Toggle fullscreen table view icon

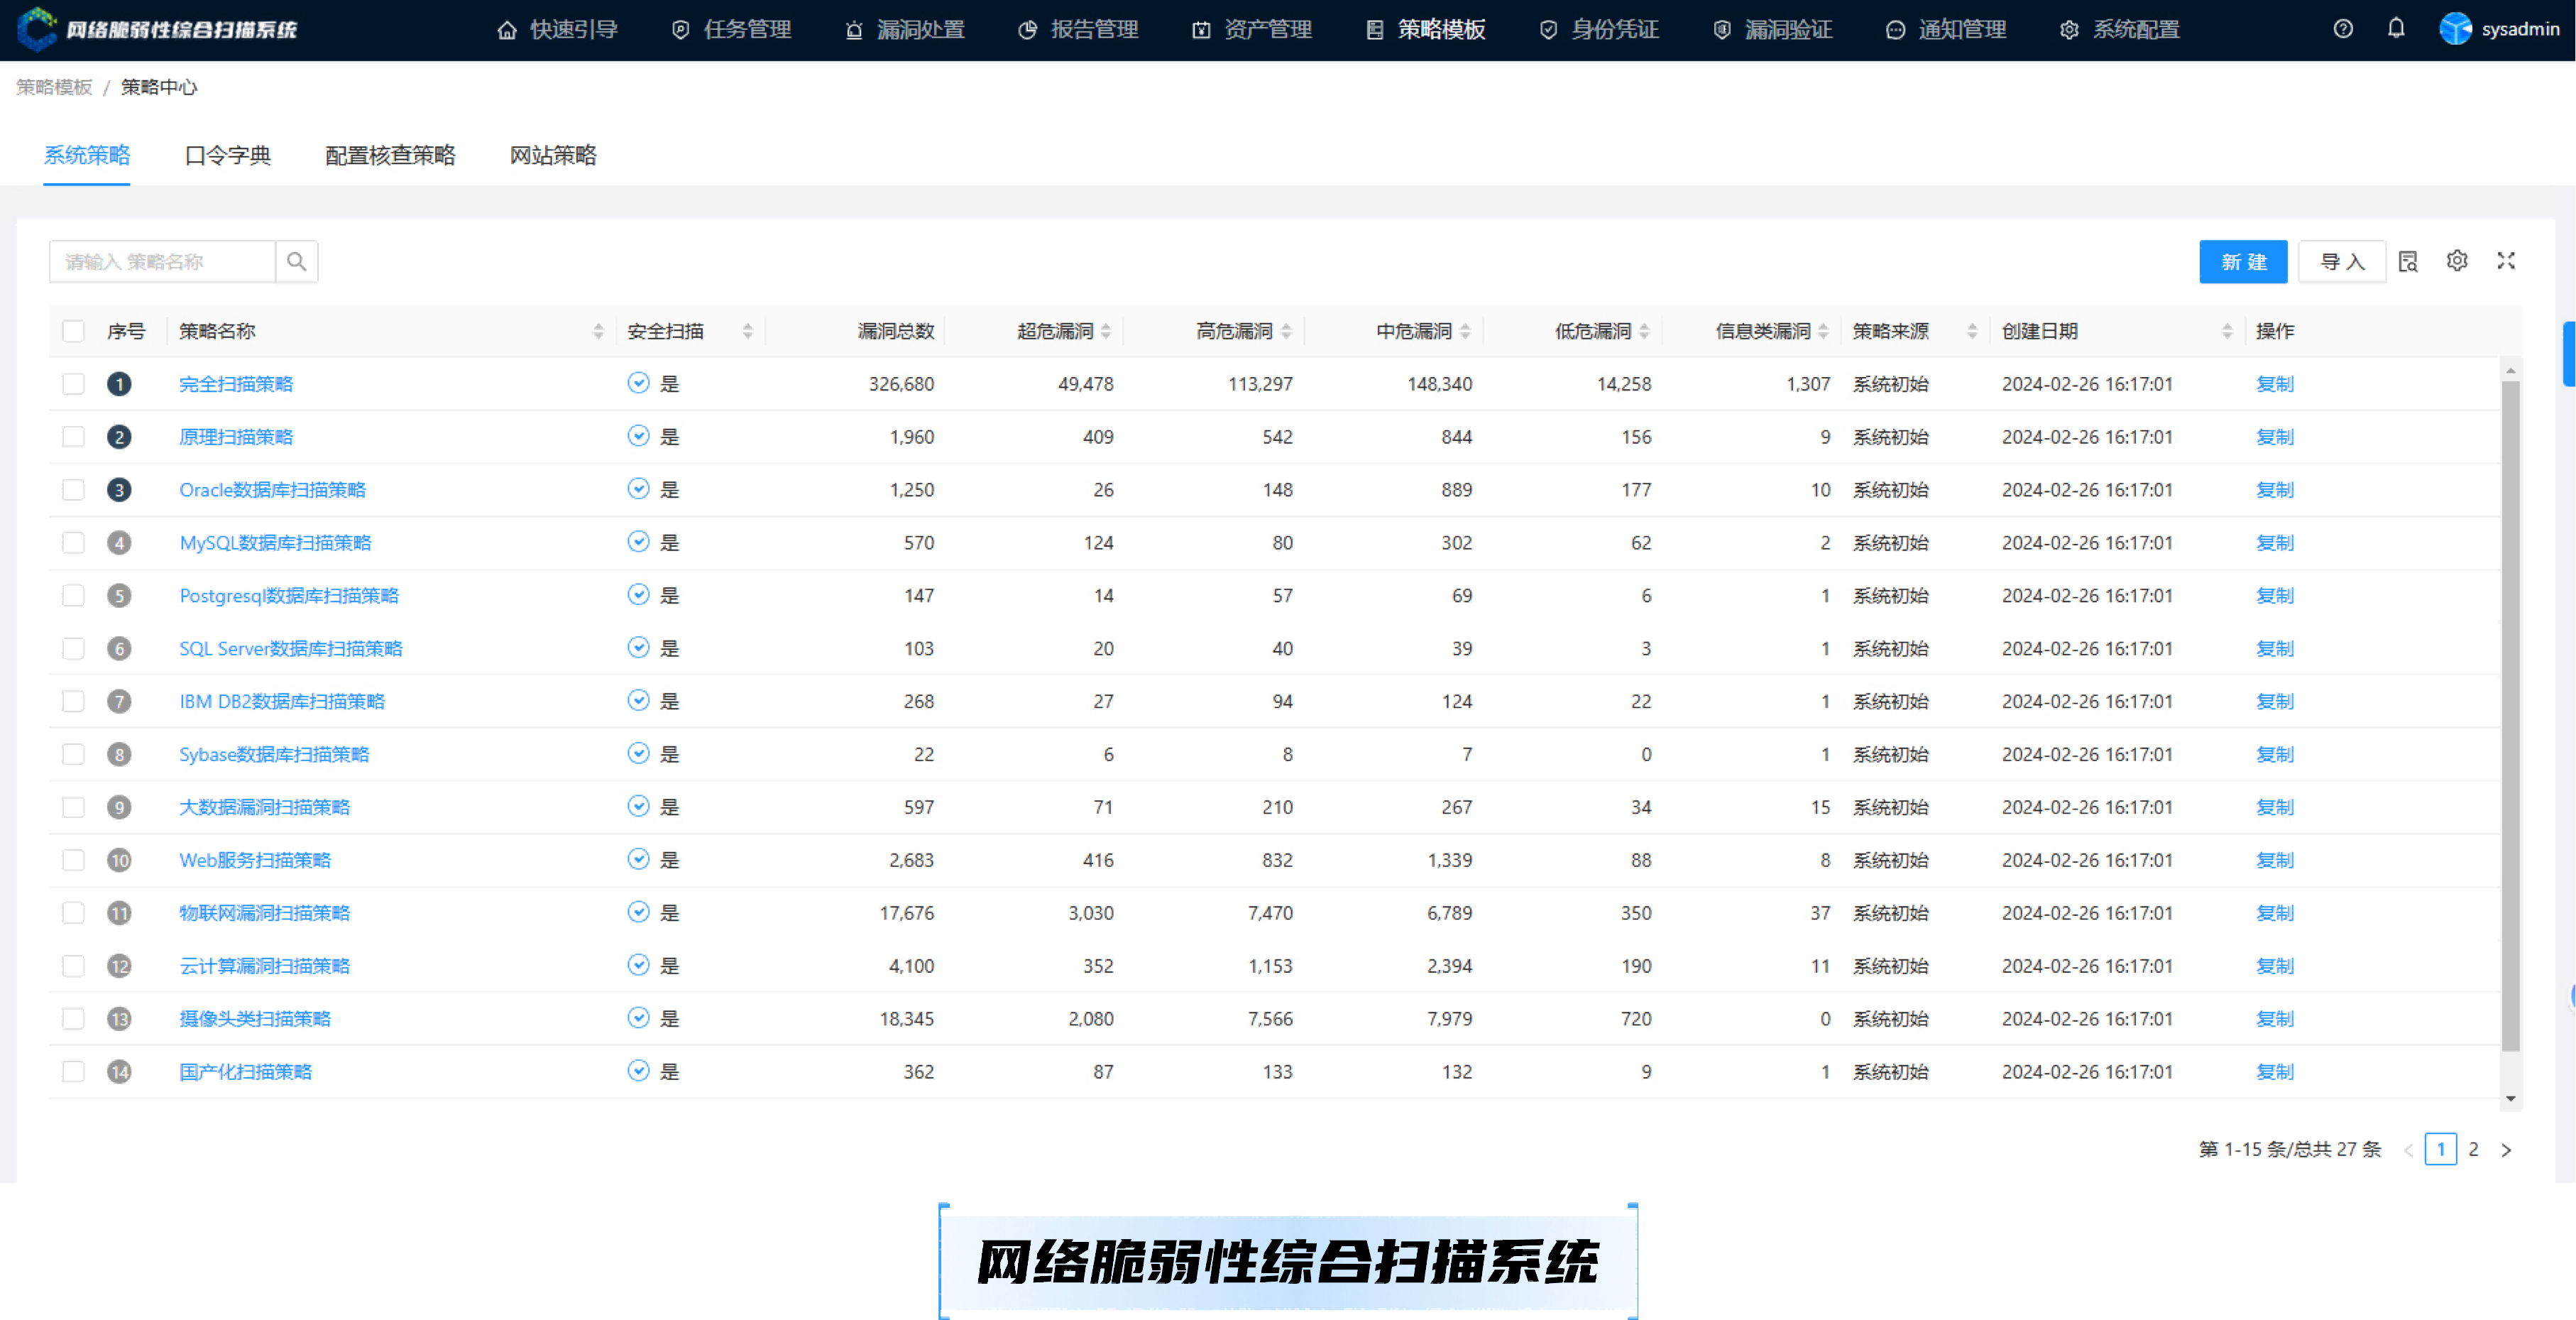click(x=2506, y=261)
